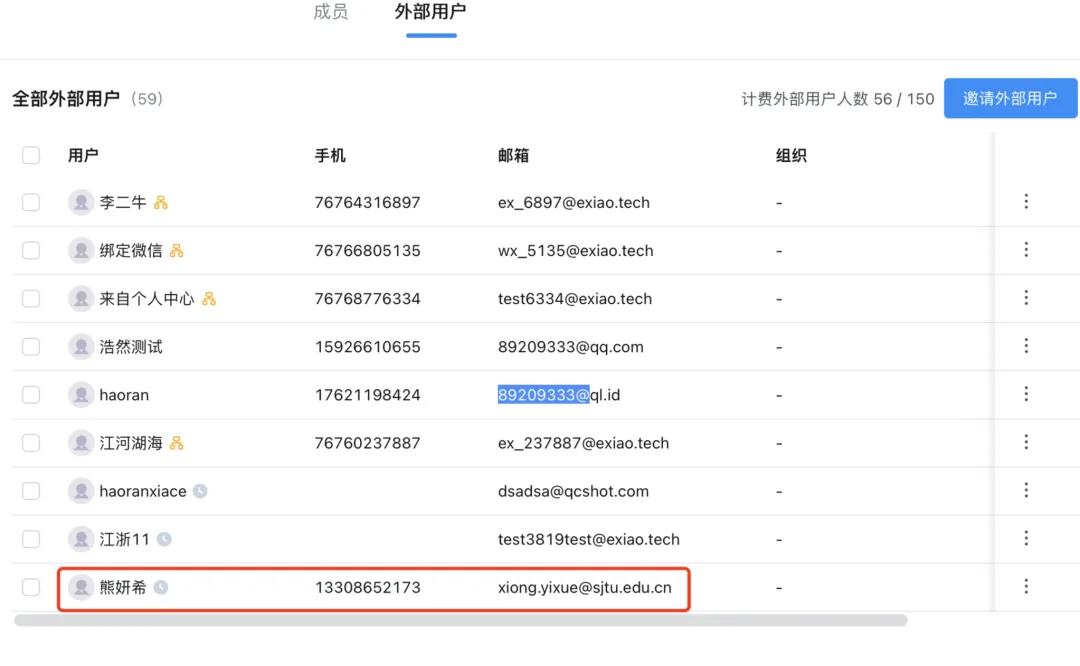This screenshot has width=1080, height=666.
Task: Click email test6334@exiao.tech
Action: click(x=575, y=299)
